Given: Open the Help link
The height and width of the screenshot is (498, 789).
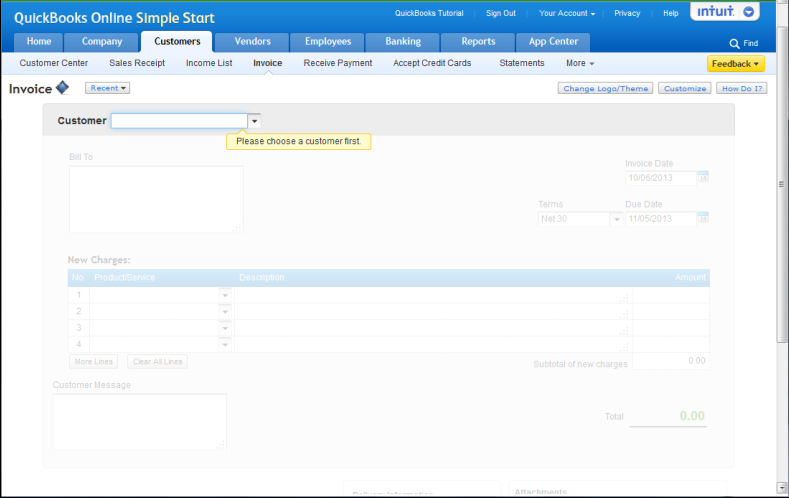Looking at the screenshot, I should click(x=671, y=13).
